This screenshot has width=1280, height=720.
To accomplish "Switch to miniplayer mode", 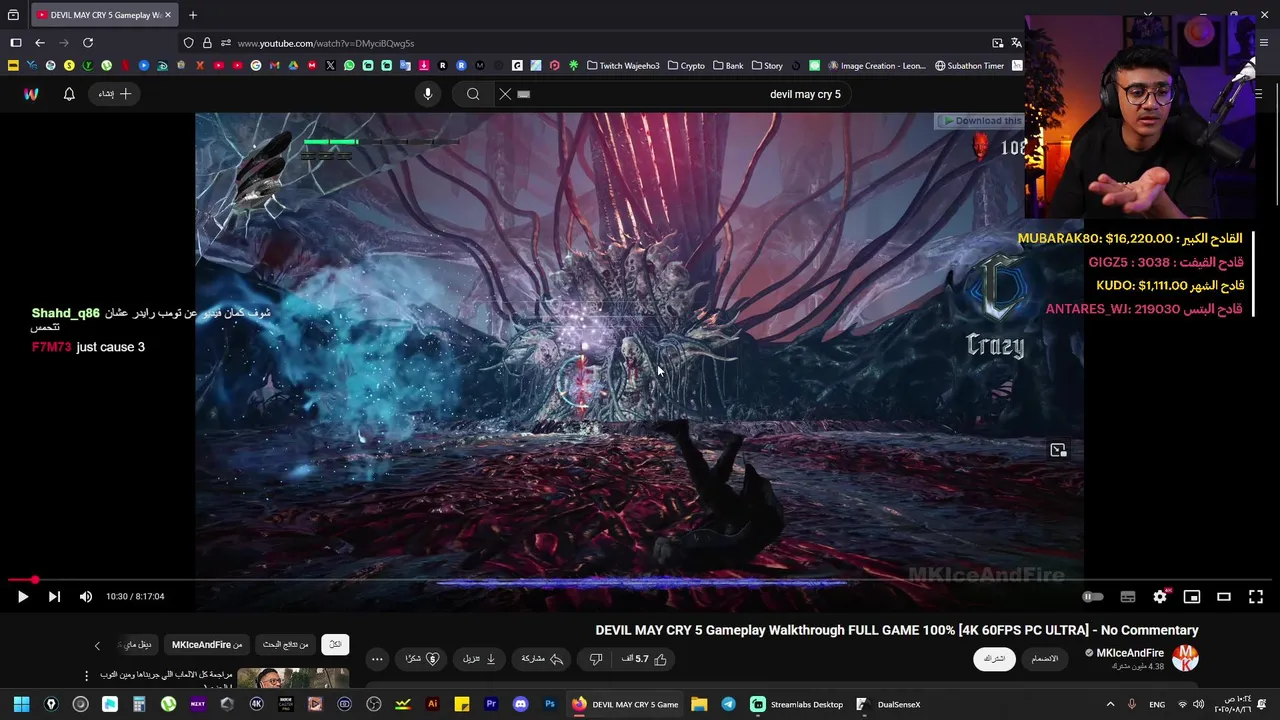I will [1192, 597].
